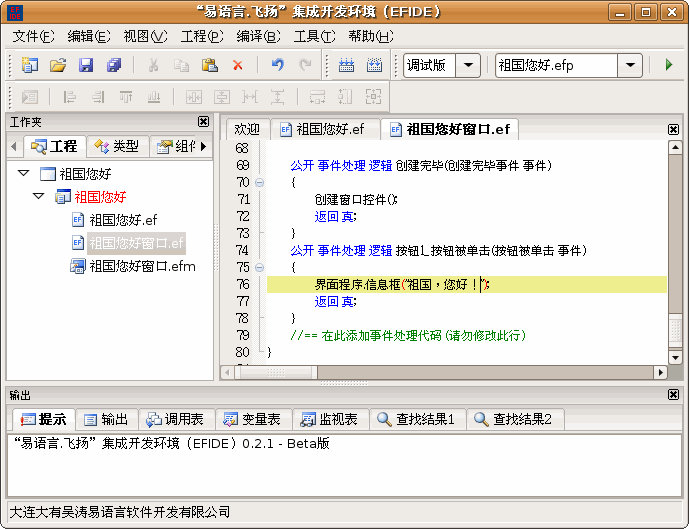Viewport: 689px width, 529px height.
Task: Click the New file toolbar icon
Action: coord(29,65)
